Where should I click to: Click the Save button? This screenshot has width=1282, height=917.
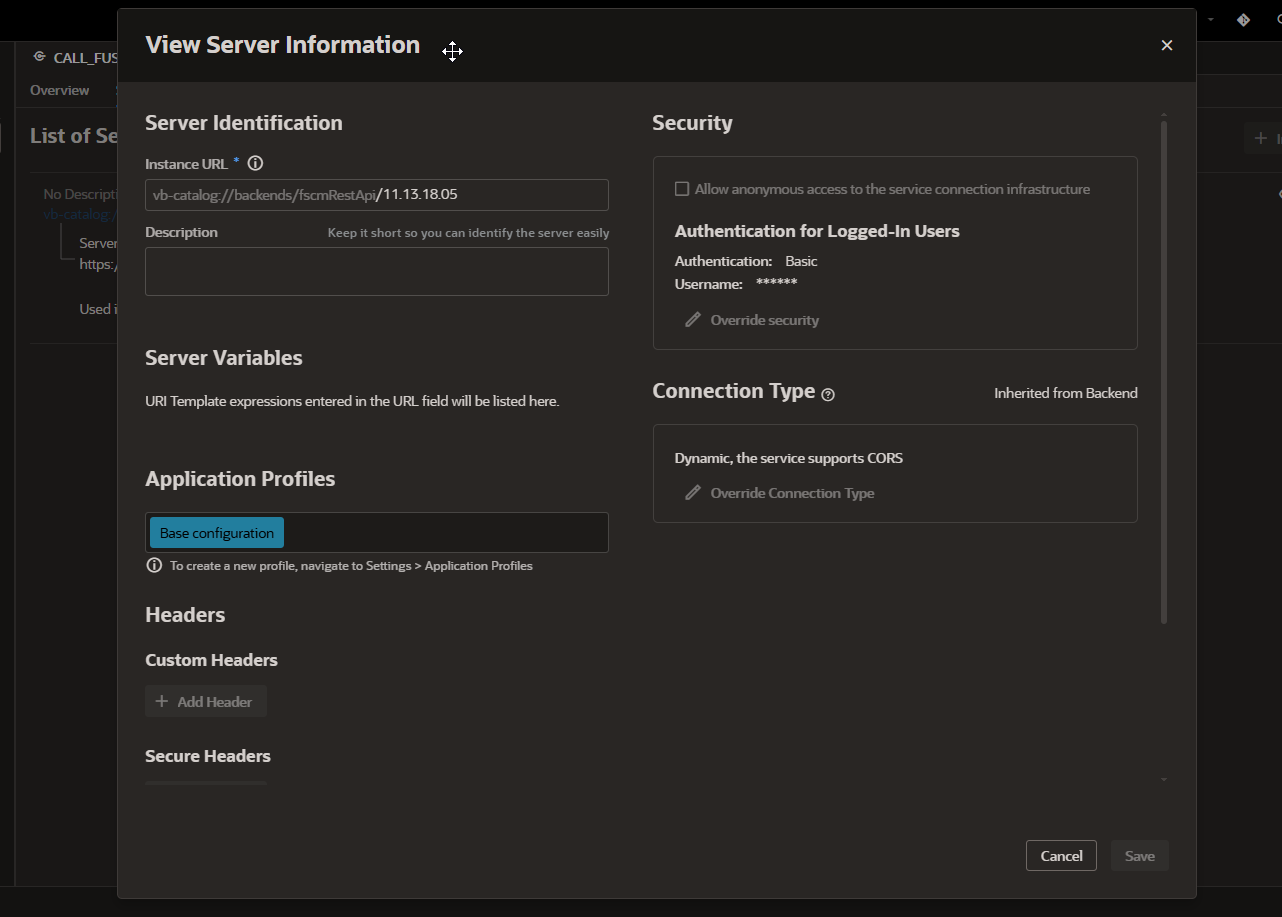click(1140, 856)
